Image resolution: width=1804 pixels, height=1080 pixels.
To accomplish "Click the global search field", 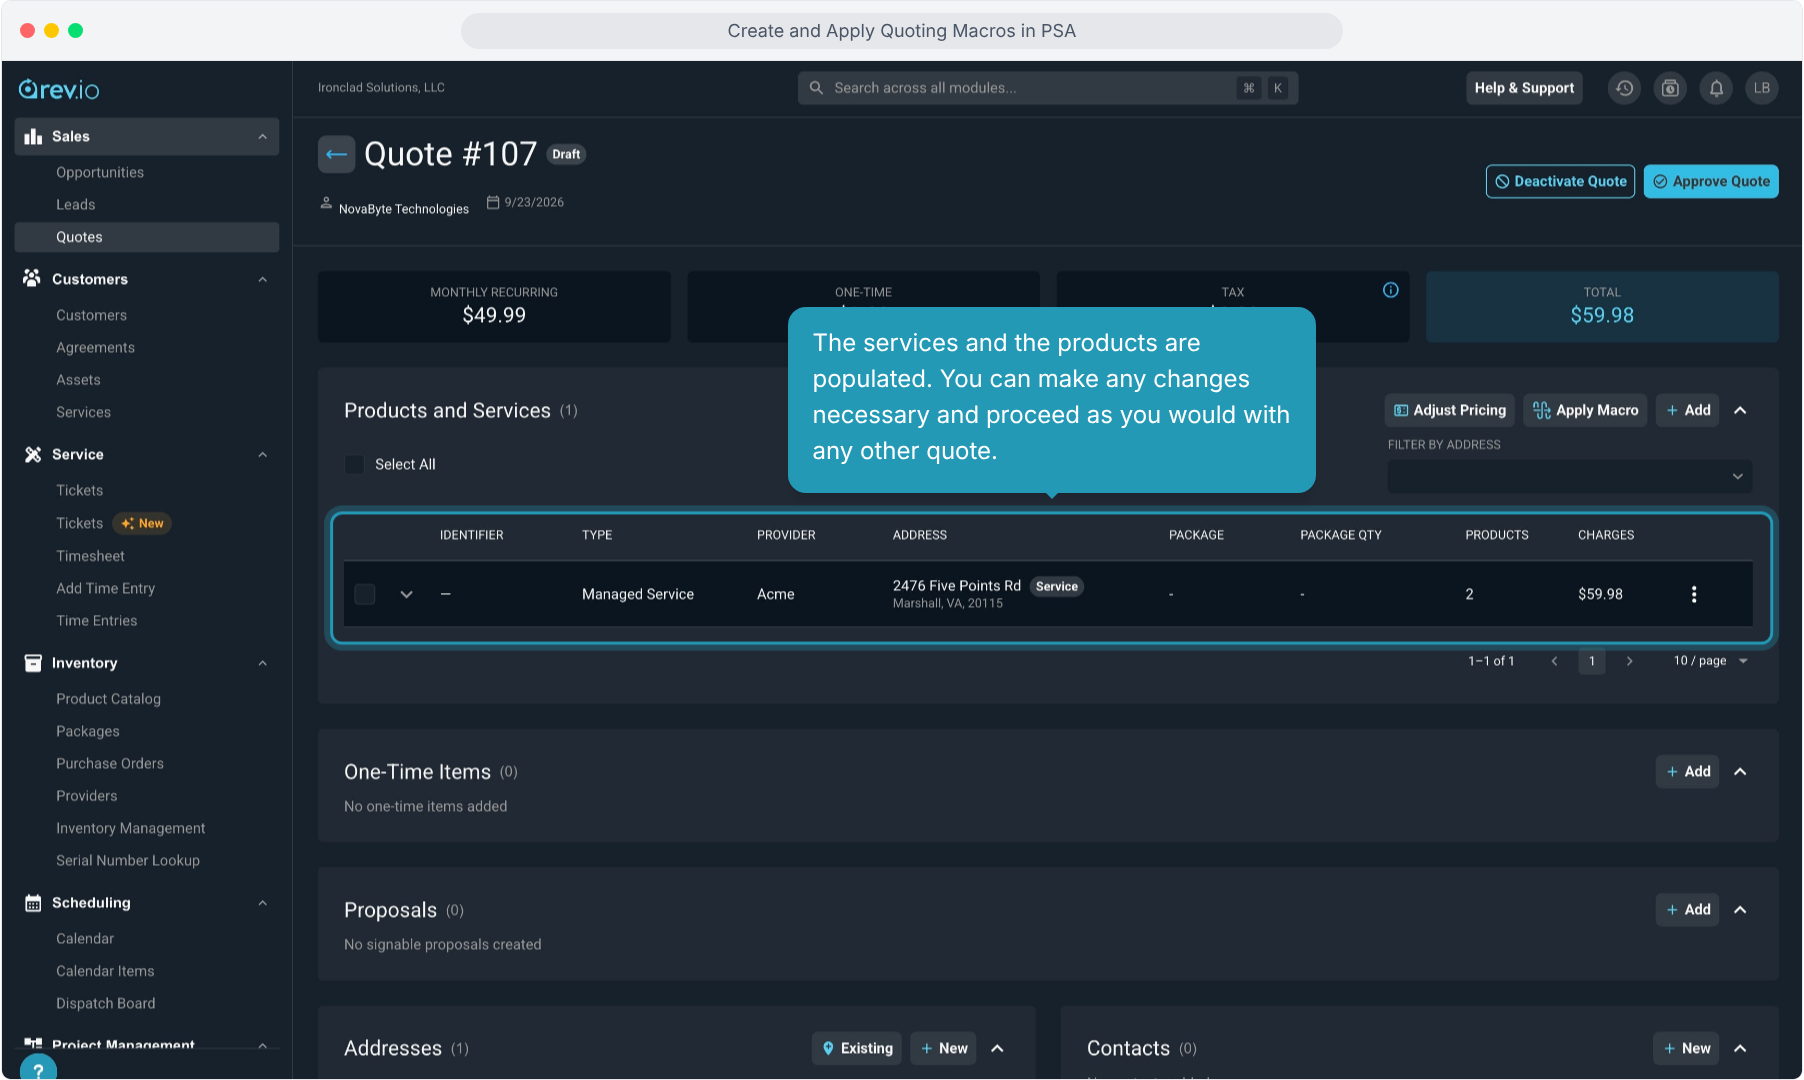I will pos(1048,88).
